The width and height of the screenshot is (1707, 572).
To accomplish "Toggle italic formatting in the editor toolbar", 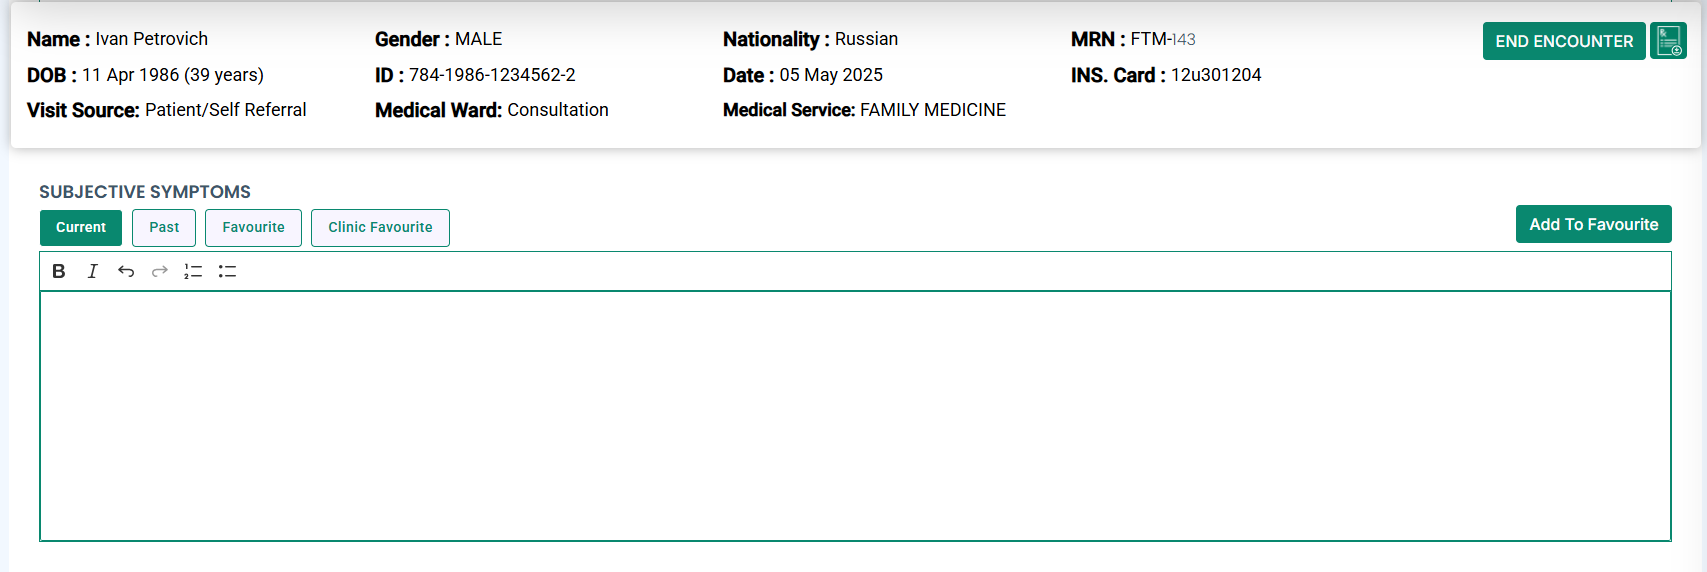I will (x=93, y=271).
